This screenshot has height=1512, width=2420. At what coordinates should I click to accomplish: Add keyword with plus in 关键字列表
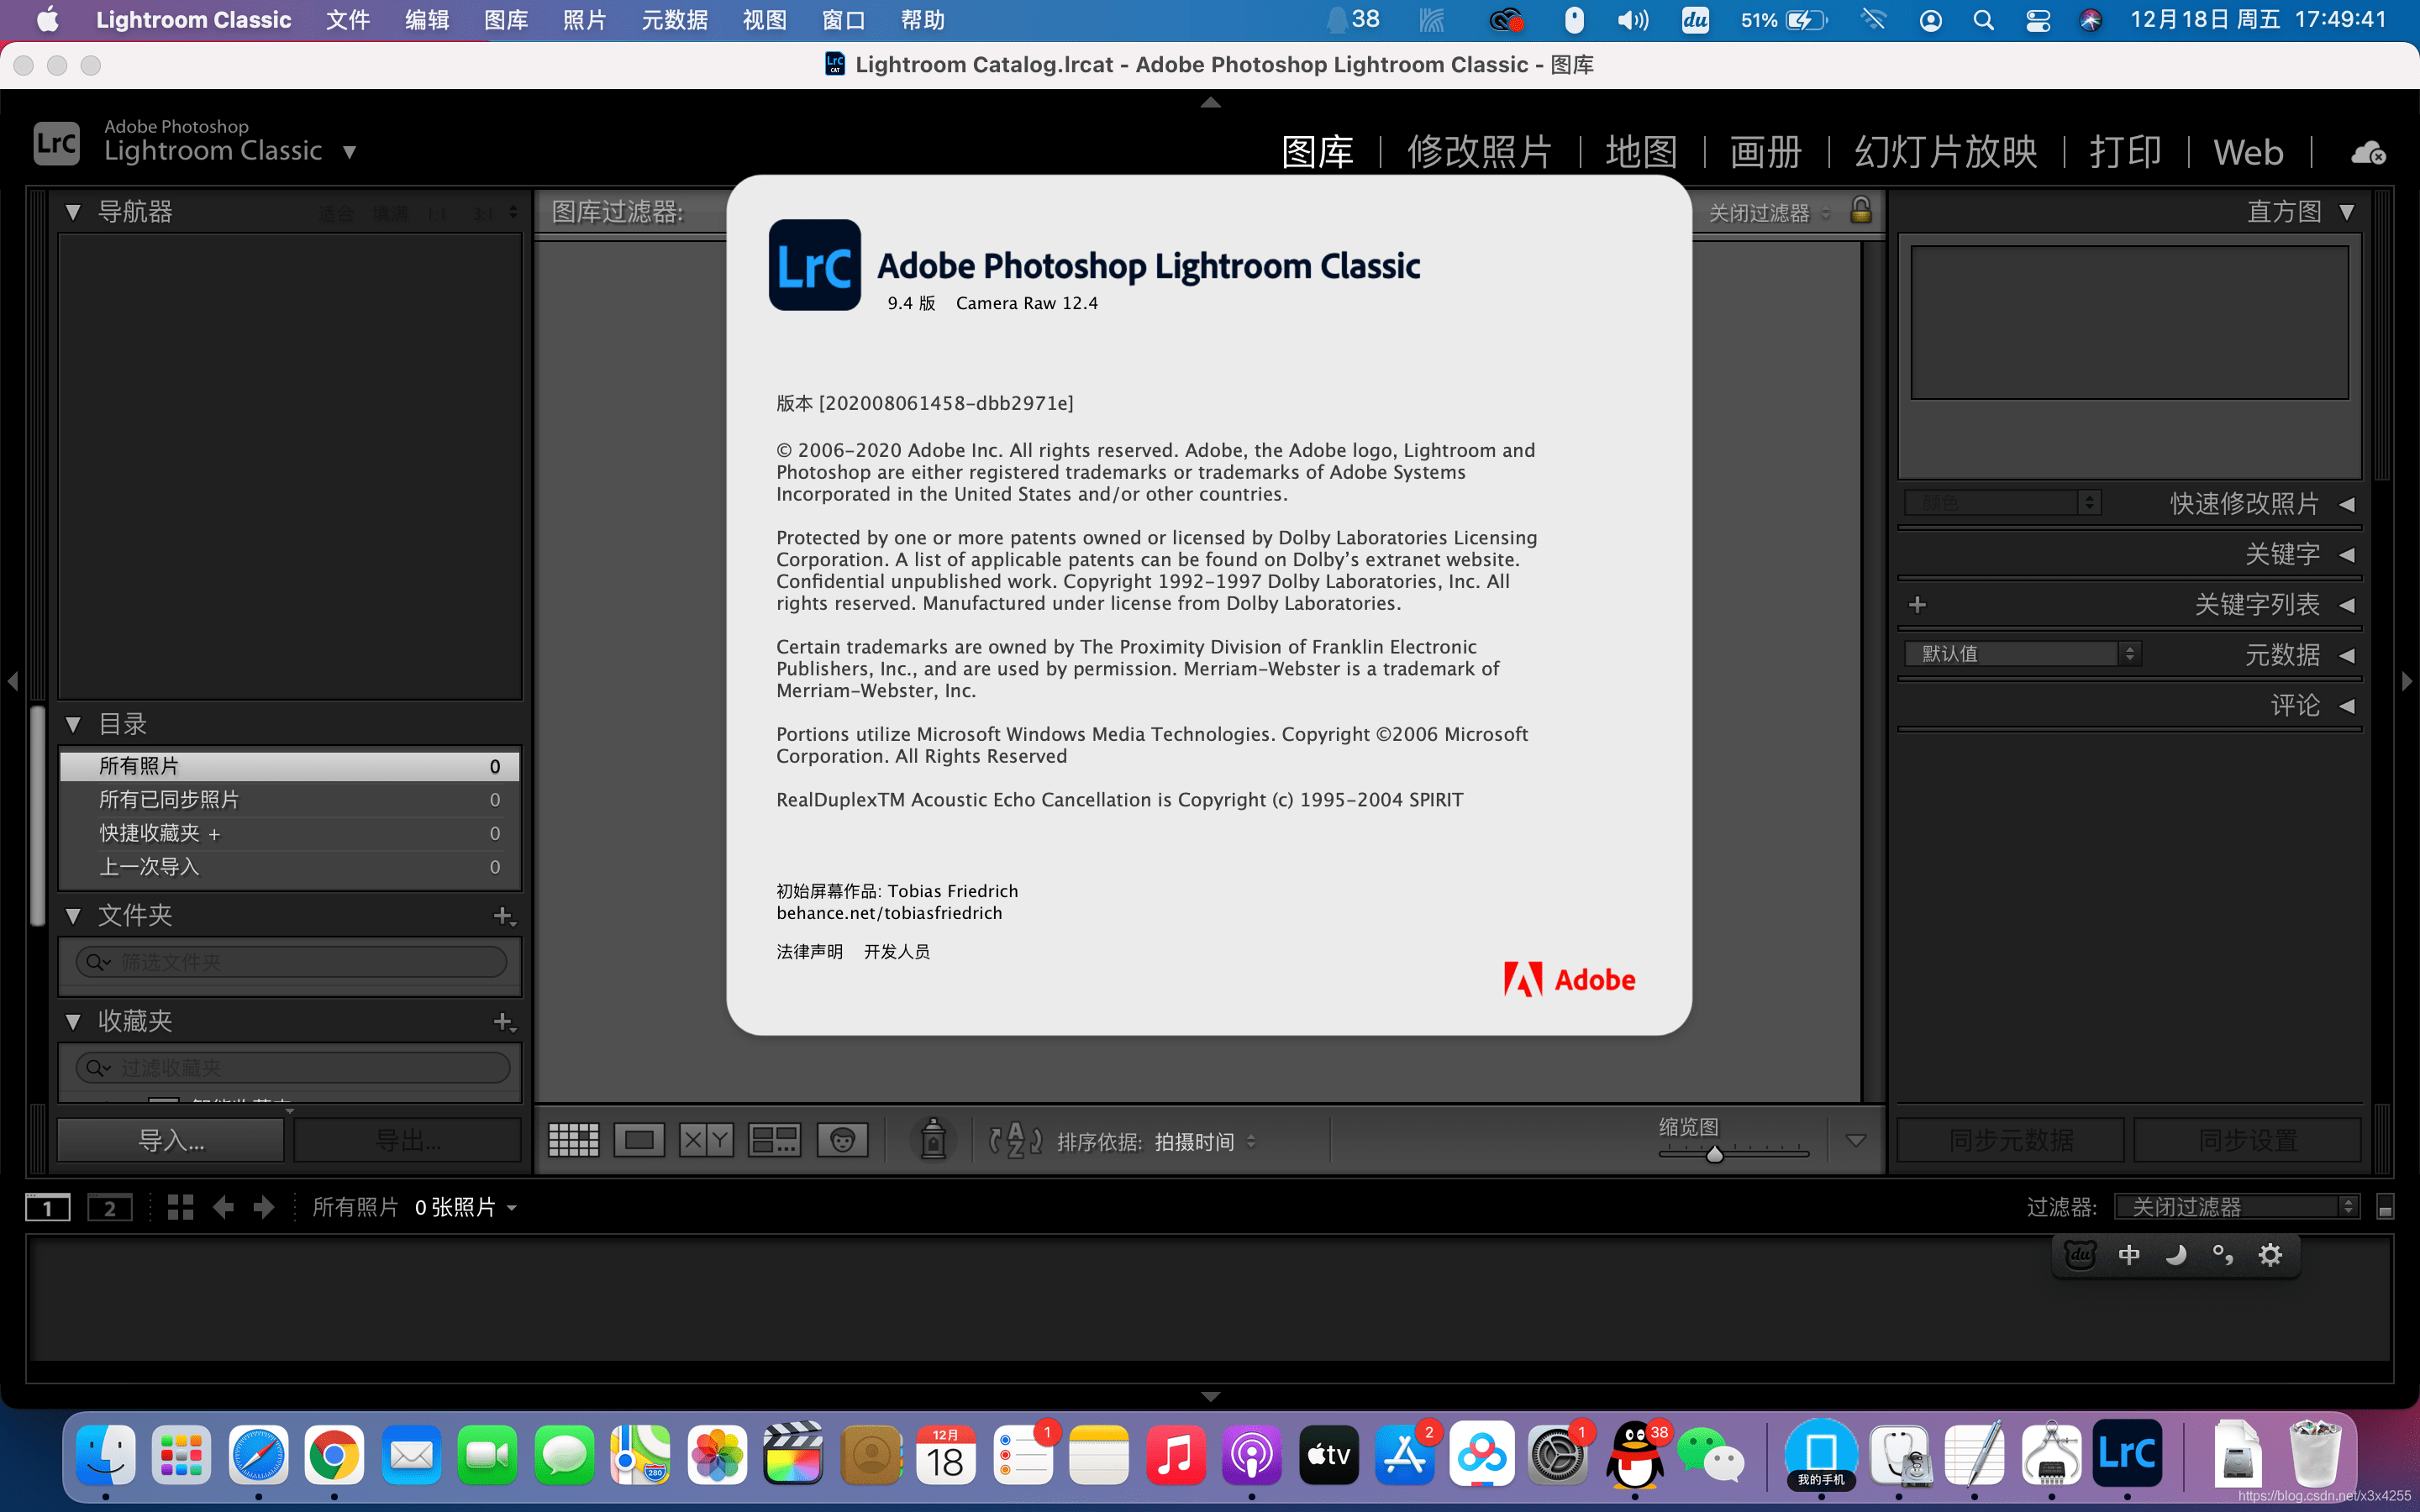[1917, 605]
